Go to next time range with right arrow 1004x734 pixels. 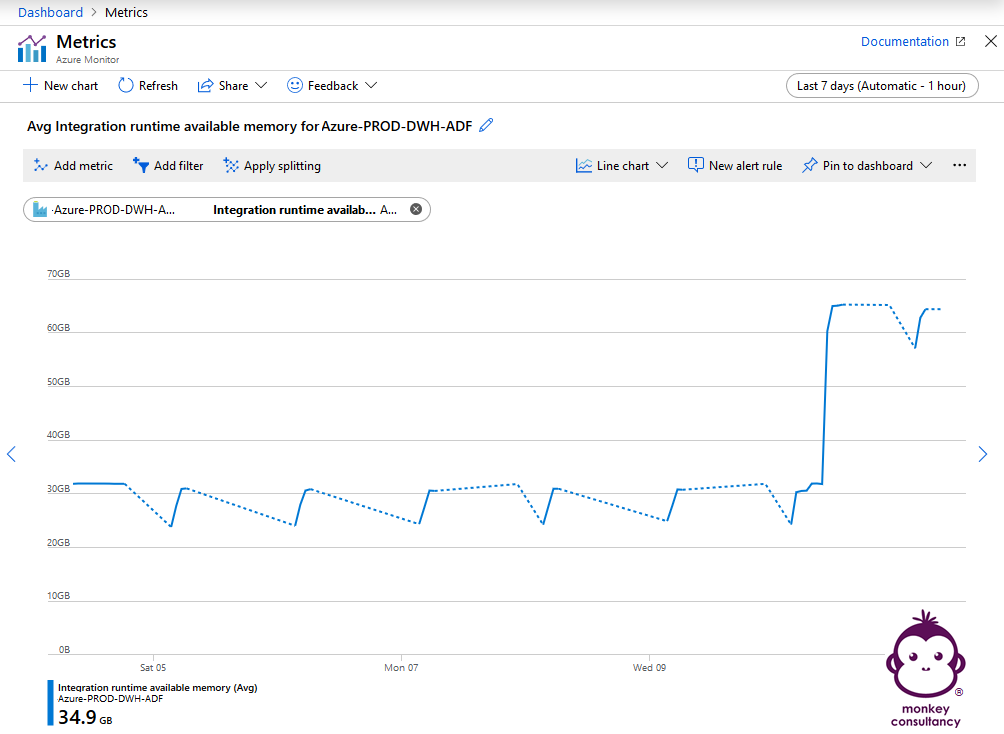[x=983, y=454]
